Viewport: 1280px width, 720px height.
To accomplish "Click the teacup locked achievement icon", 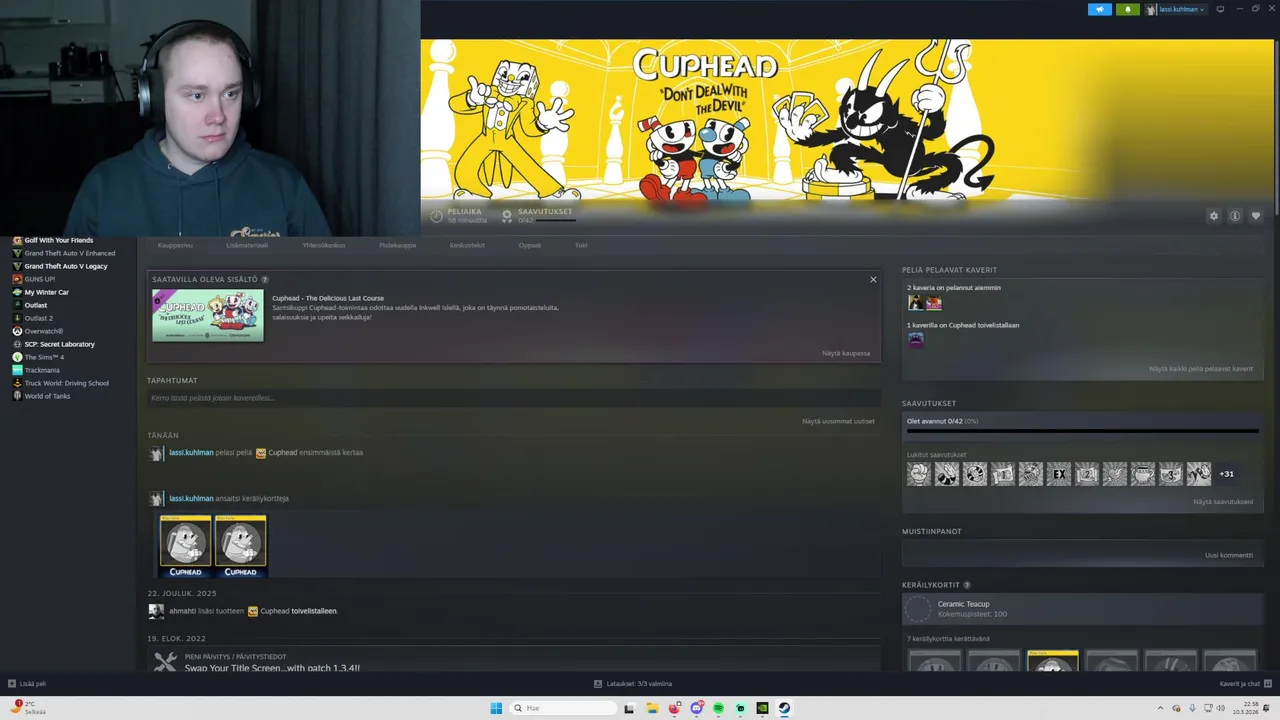I will (1143, 474).
